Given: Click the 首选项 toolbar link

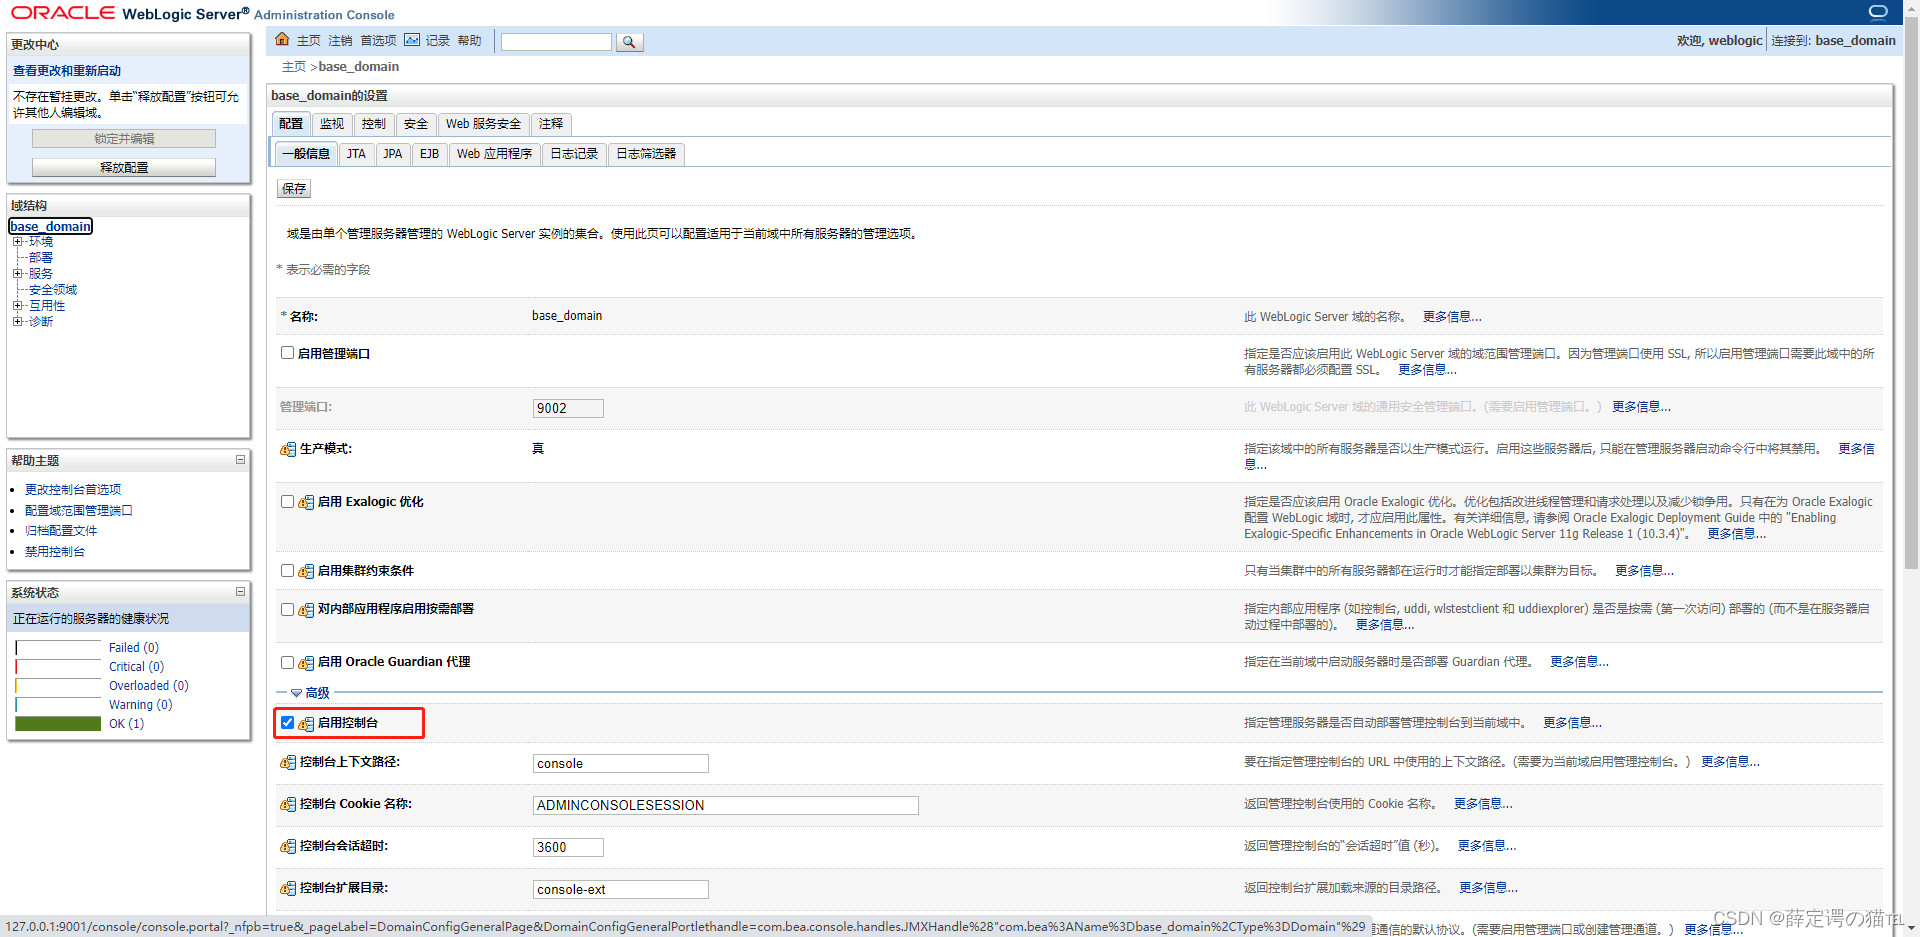Looking at the screenshot, I should tap(378, 41).
